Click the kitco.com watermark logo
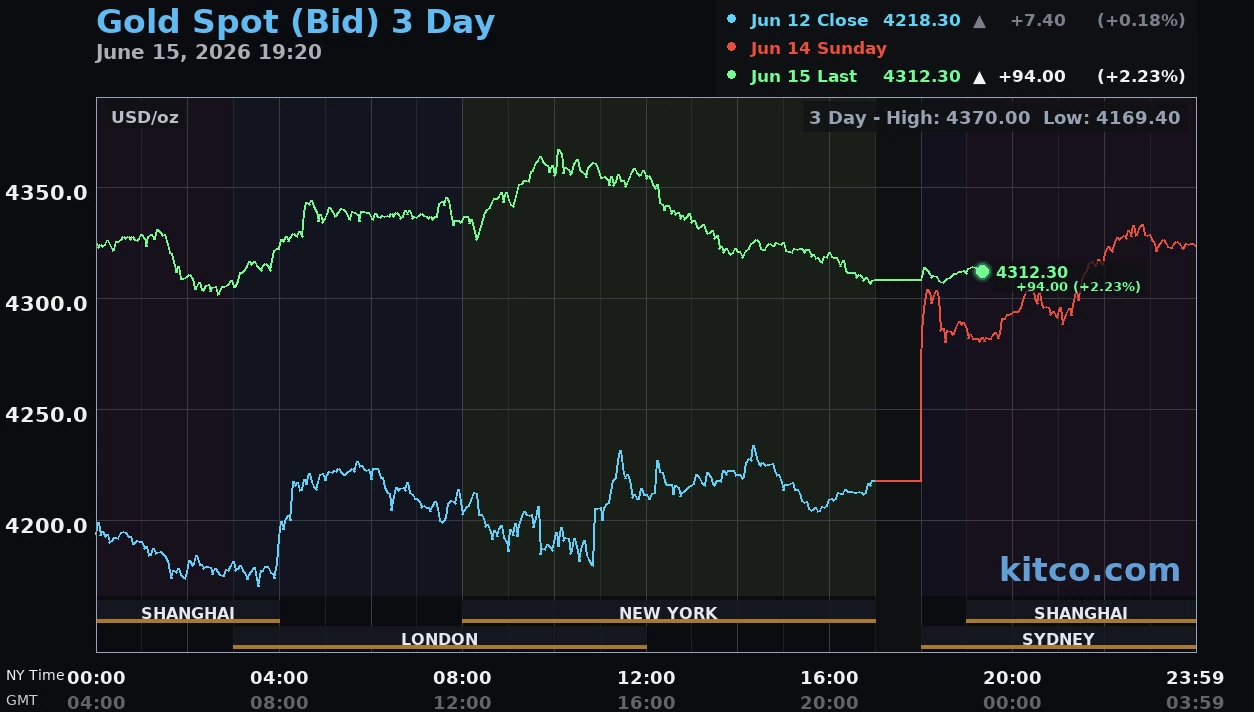This screenshot has width=1254, height=712. 1089,570
